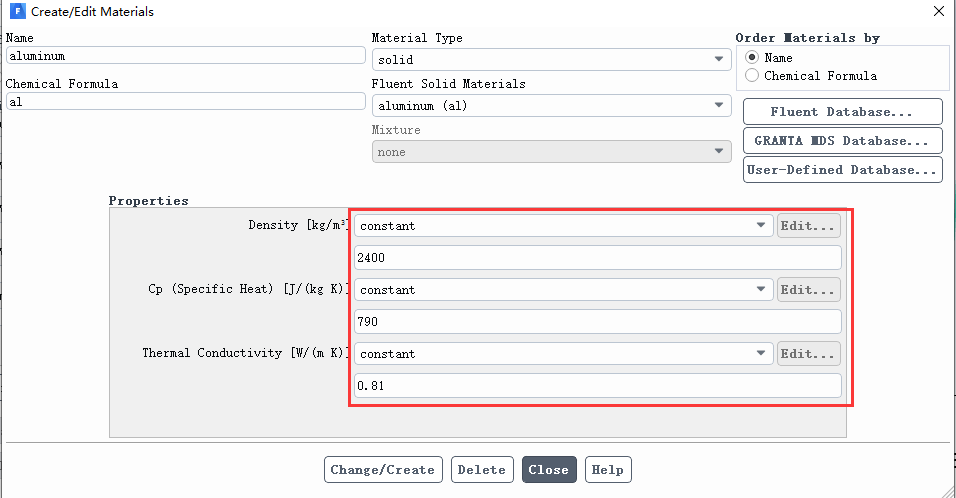The image size is (956, 498).
Task: Open the Material Type dropdown
Action: point(551,60)
